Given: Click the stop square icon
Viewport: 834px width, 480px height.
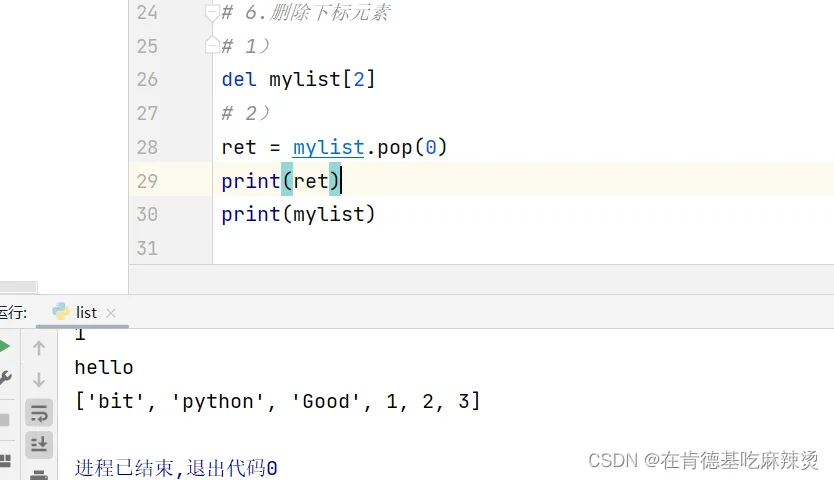Looking at the screenshot, I should 4,420.
